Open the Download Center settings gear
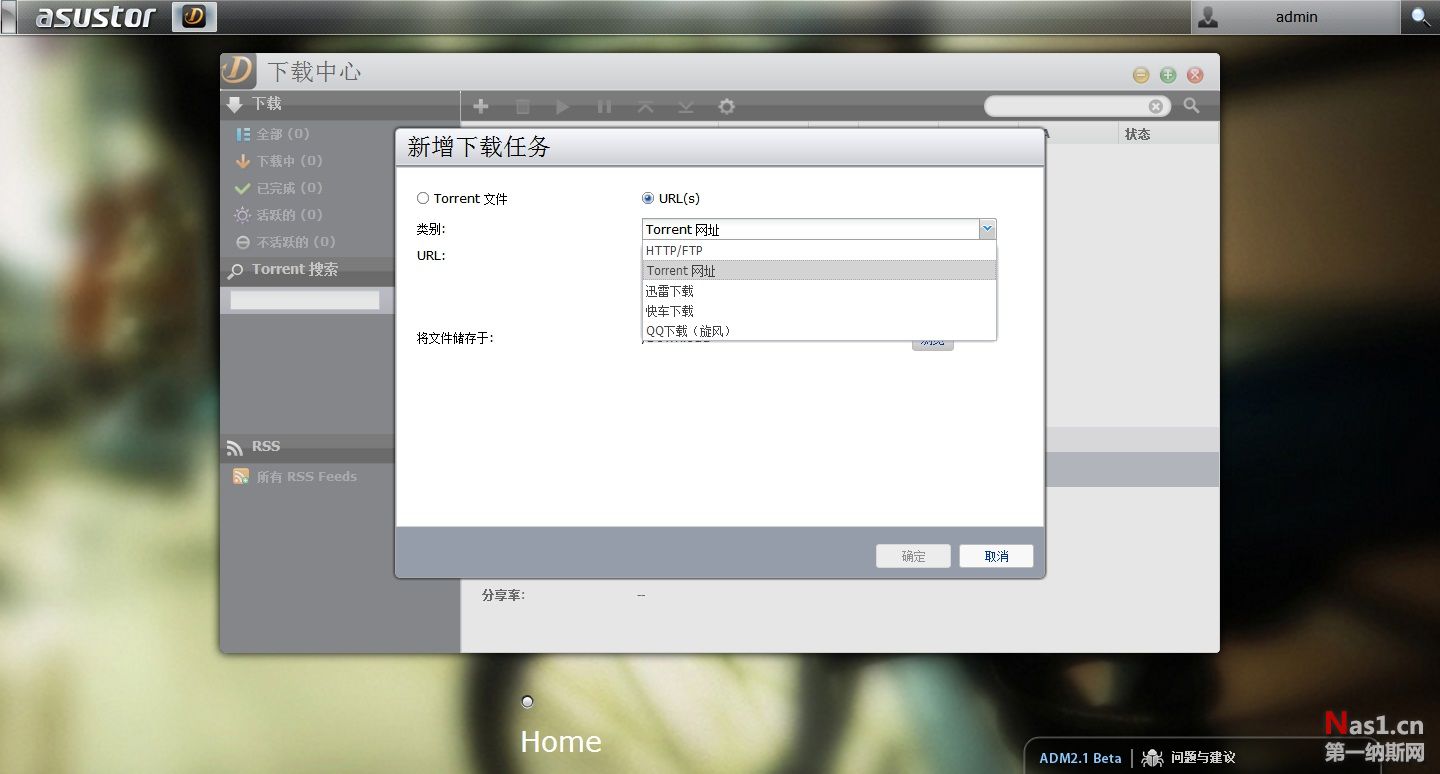 pos(727,106)
